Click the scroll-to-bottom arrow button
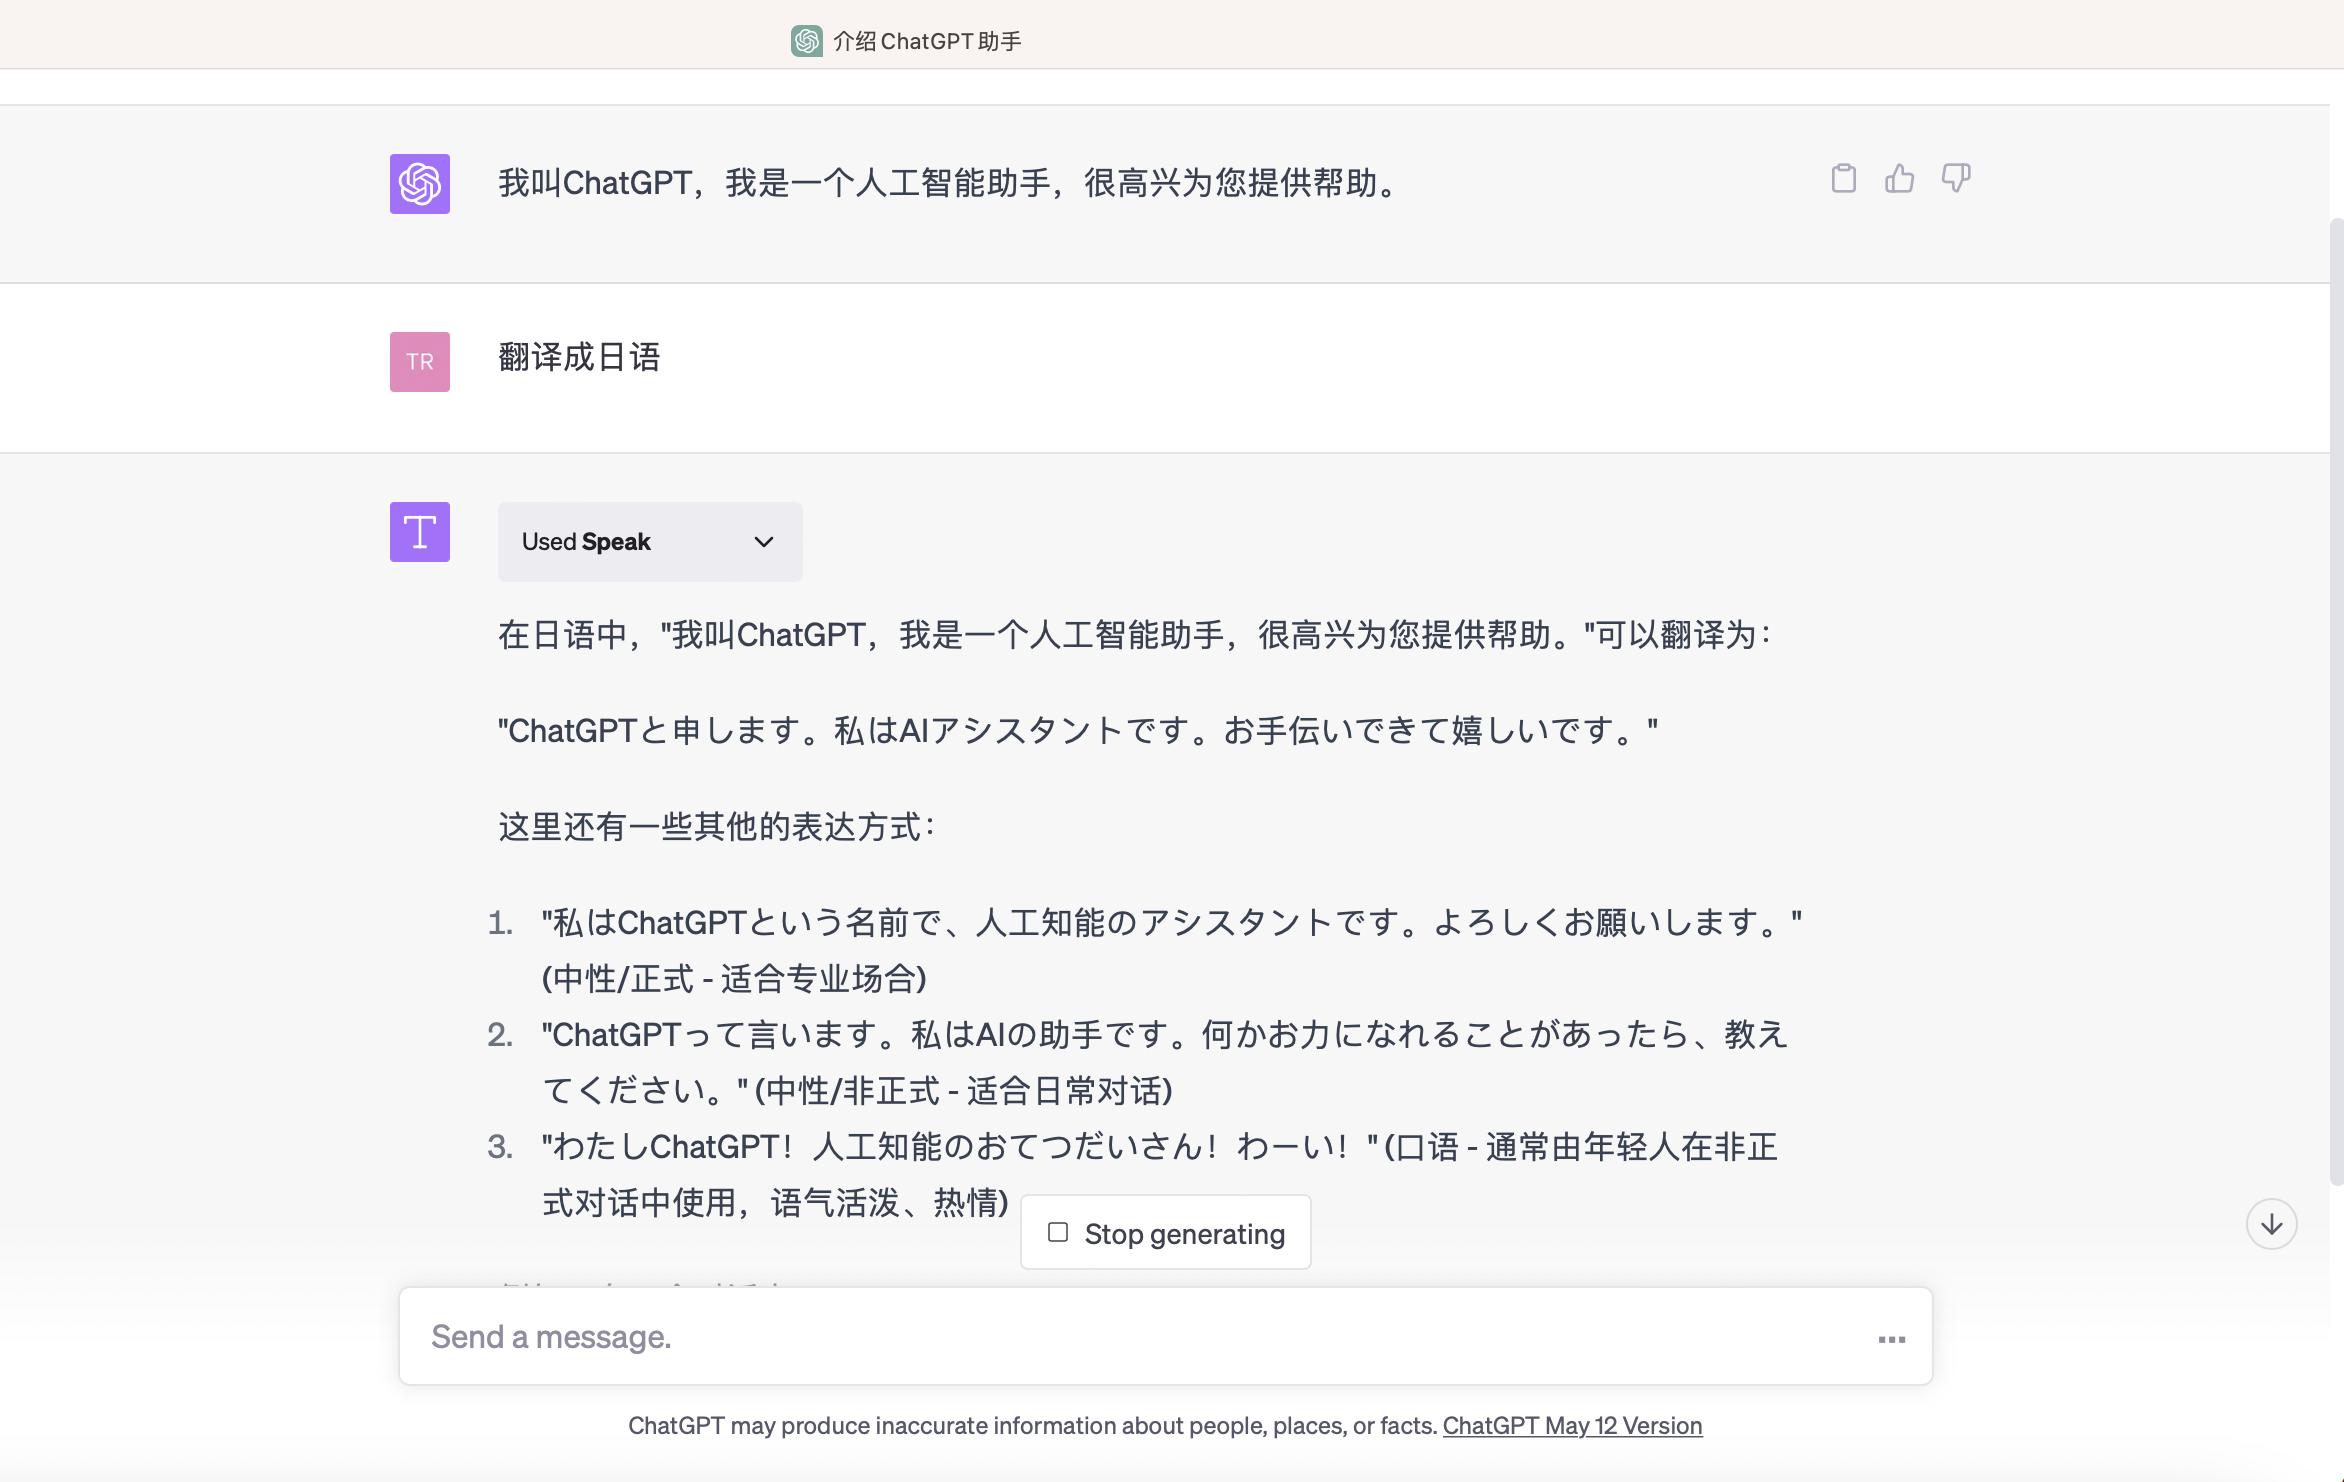2344x1482 pixels. coord(2273,1222)
